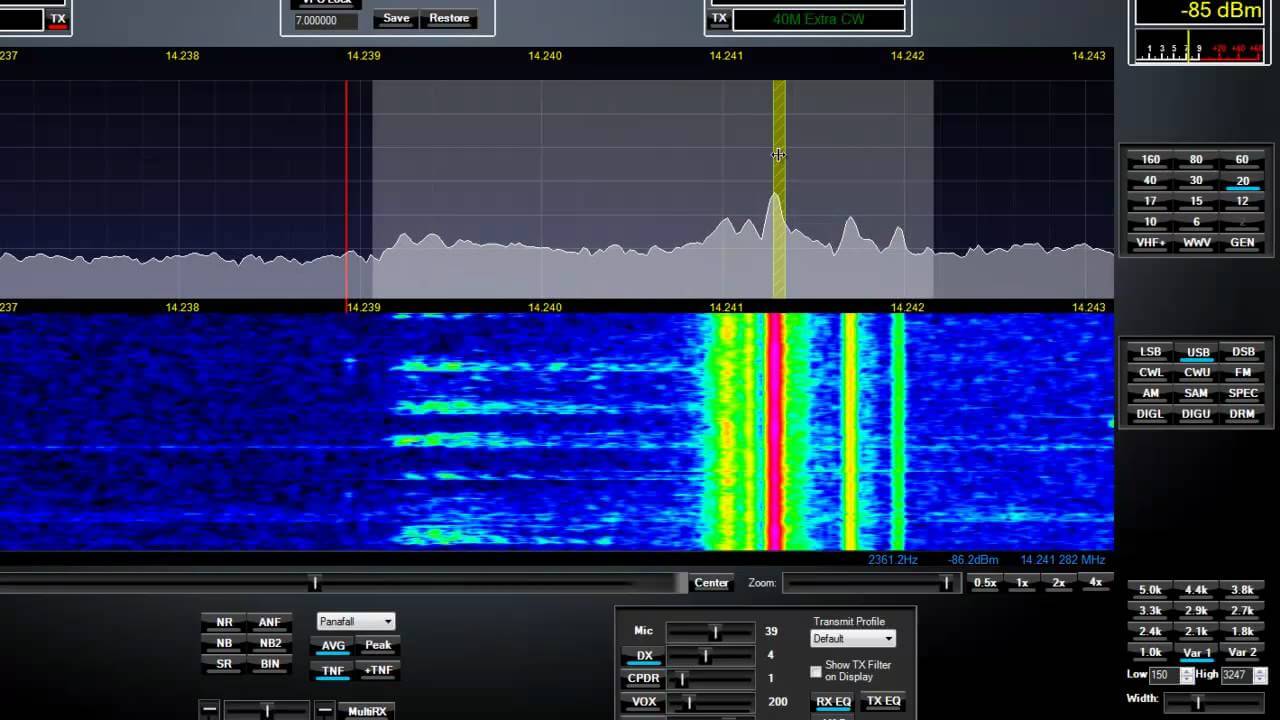Select the 40 meter band
Screen dimensions: 1280x720
pyautogui.click(x=1149, y=180)
